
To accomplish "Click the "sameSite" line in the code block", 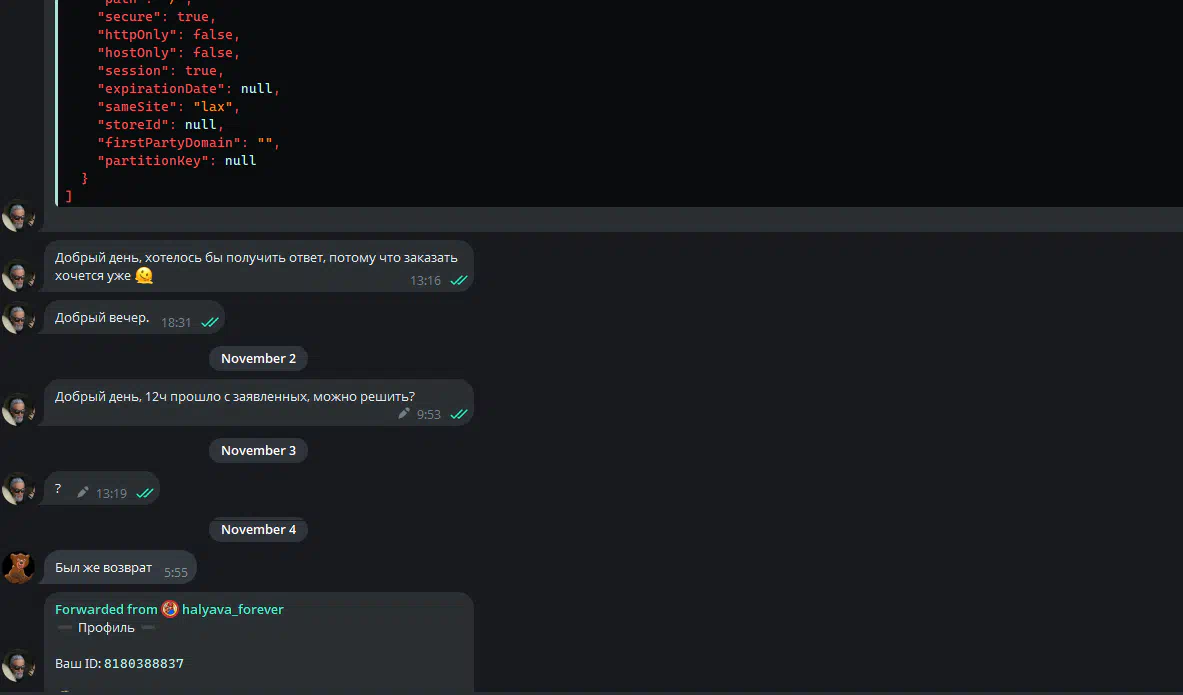I will (168, 107).
